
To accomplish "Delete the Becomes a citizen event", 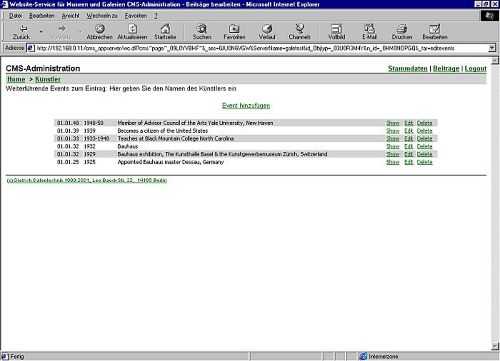I will (x=424, y=131).
